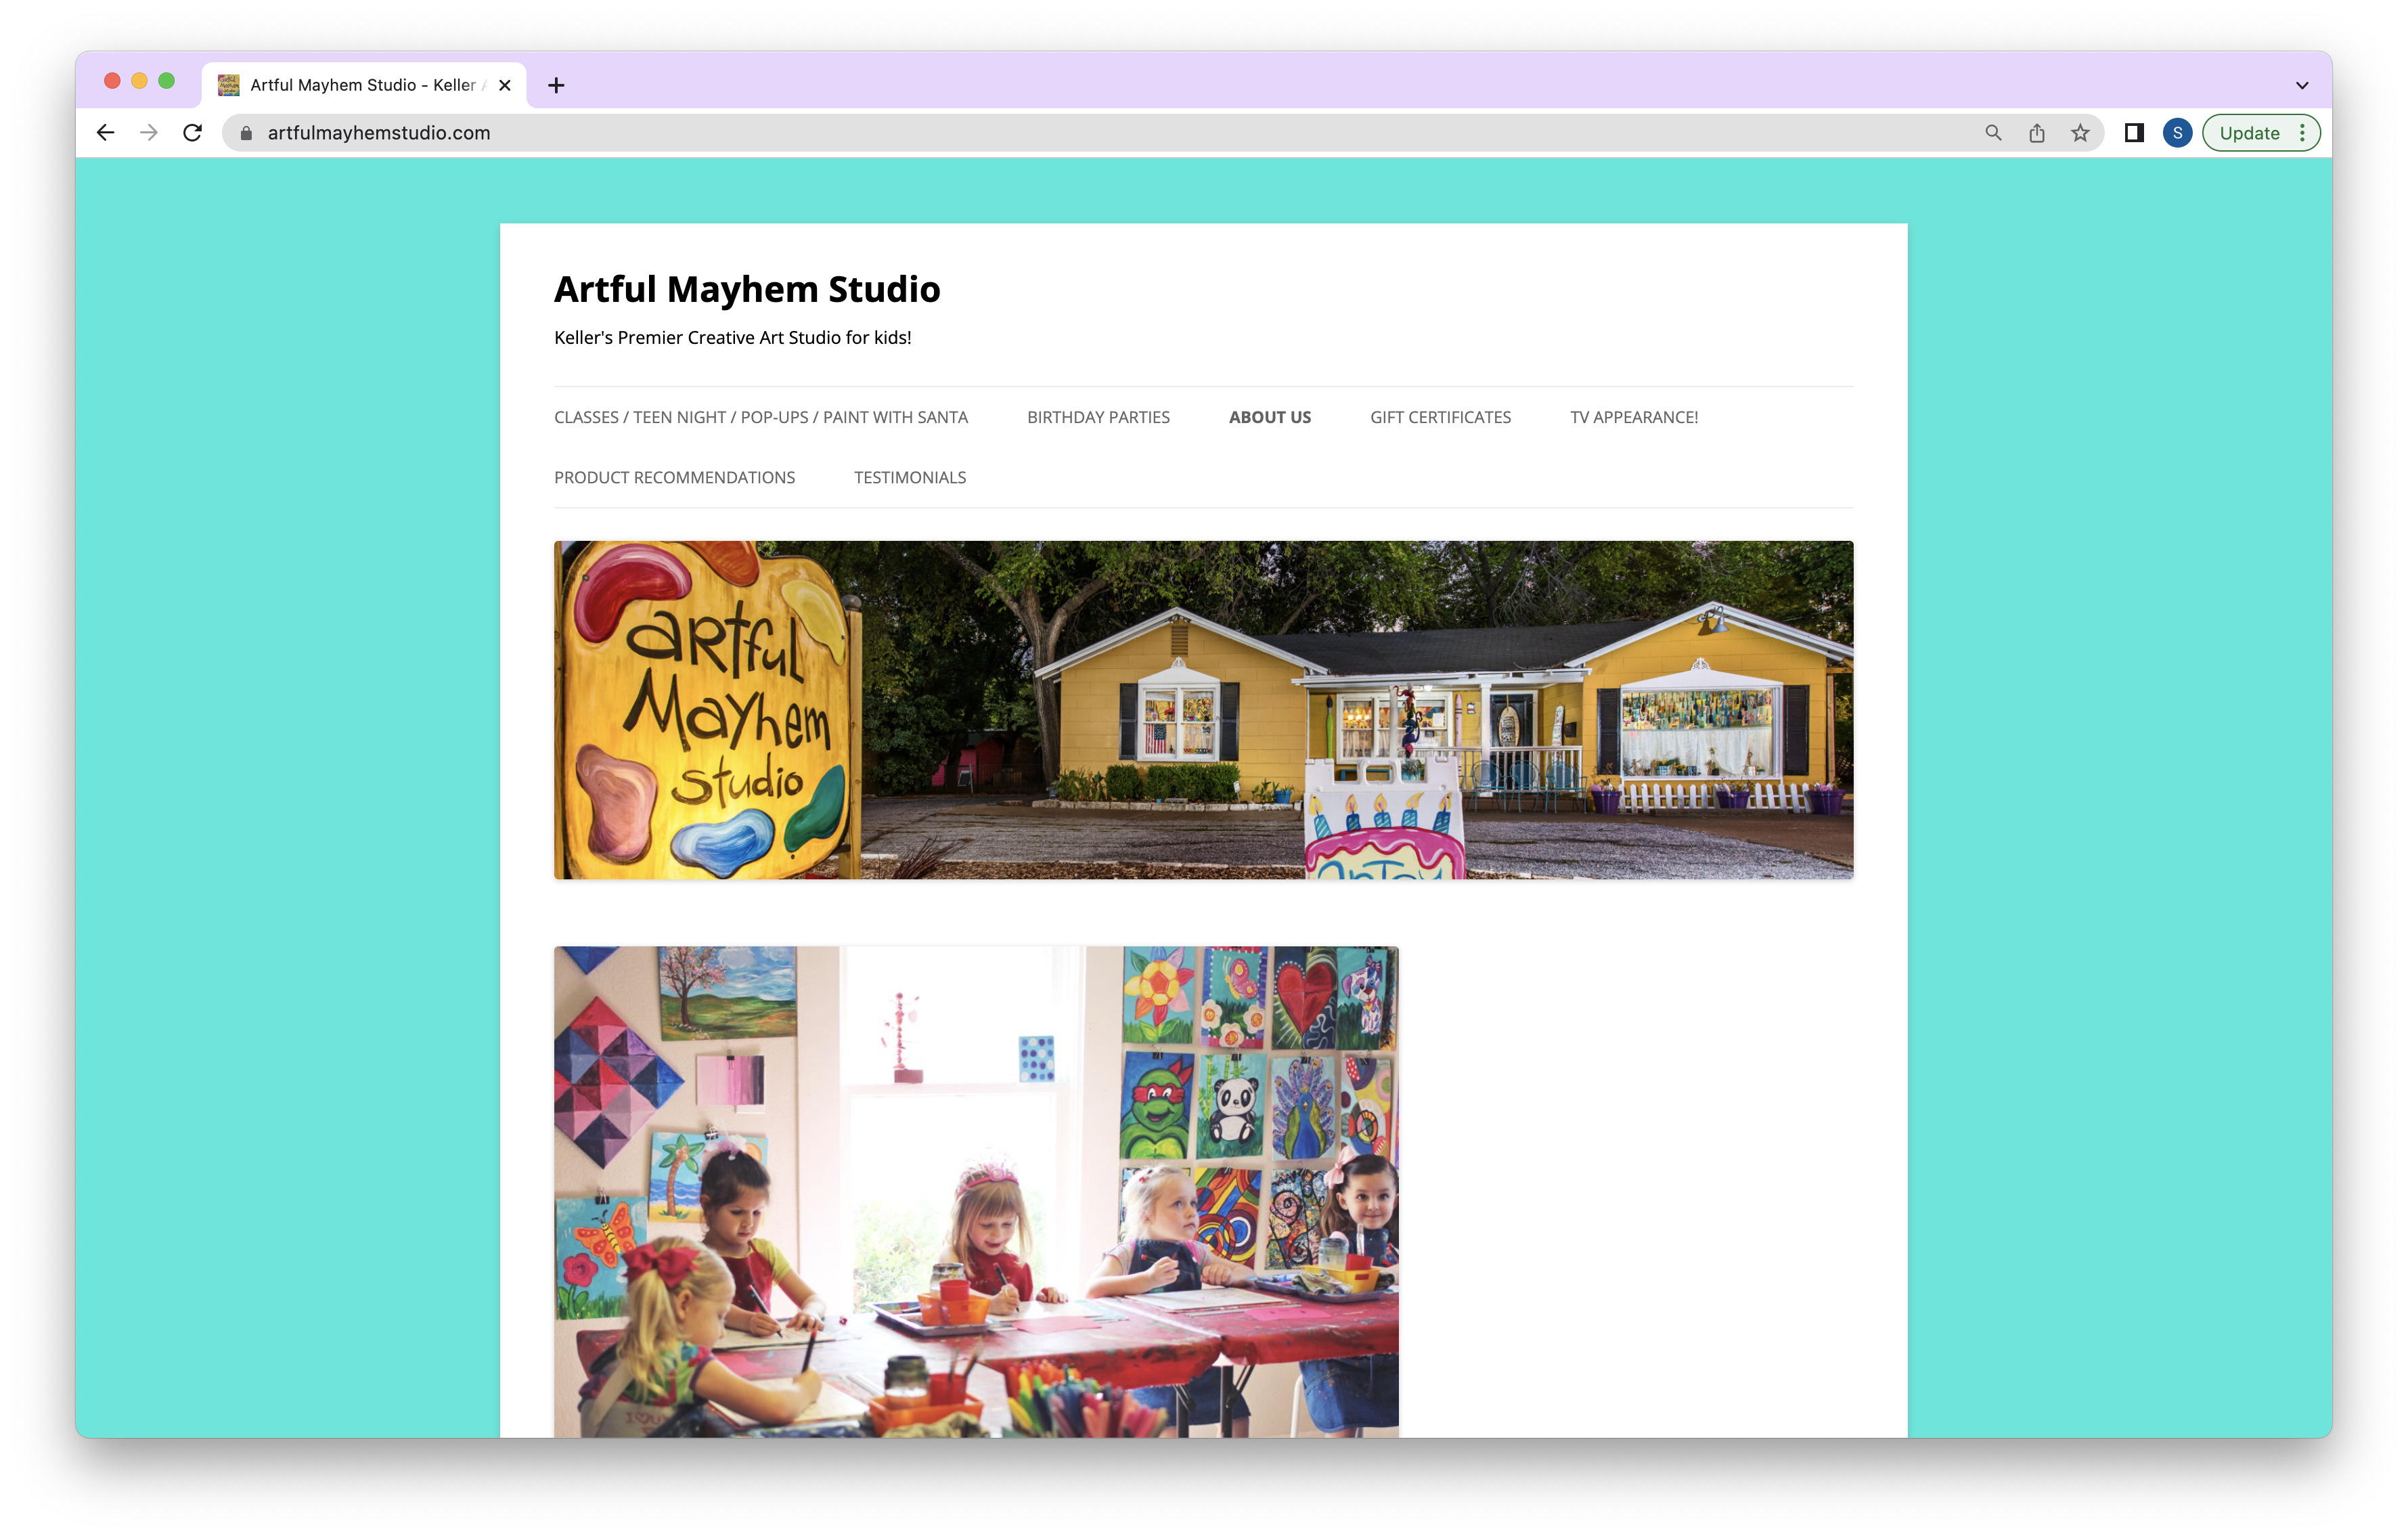
Task: Open the Chrome three-dot menu
Action: click(x=2302, y=133)
